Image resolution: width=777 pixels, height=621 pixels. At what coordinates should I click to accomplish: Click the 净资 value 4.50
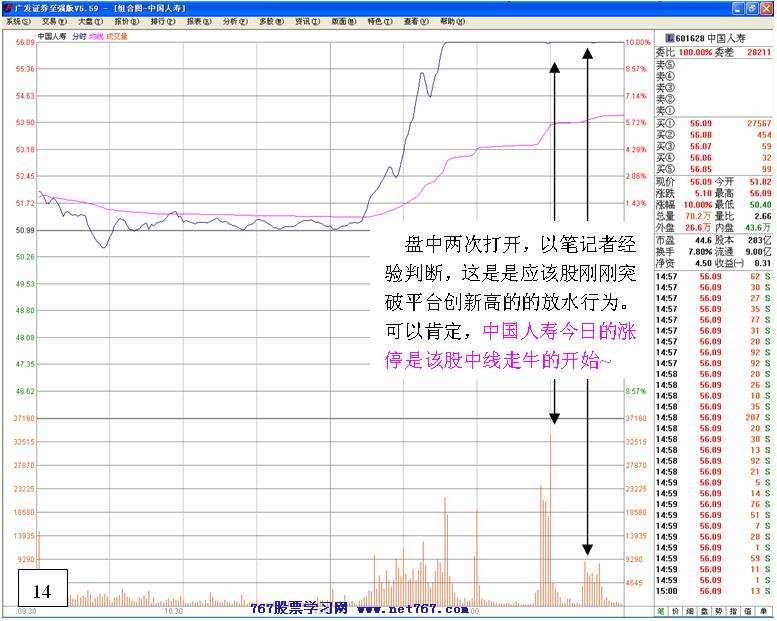coord(704,263)
